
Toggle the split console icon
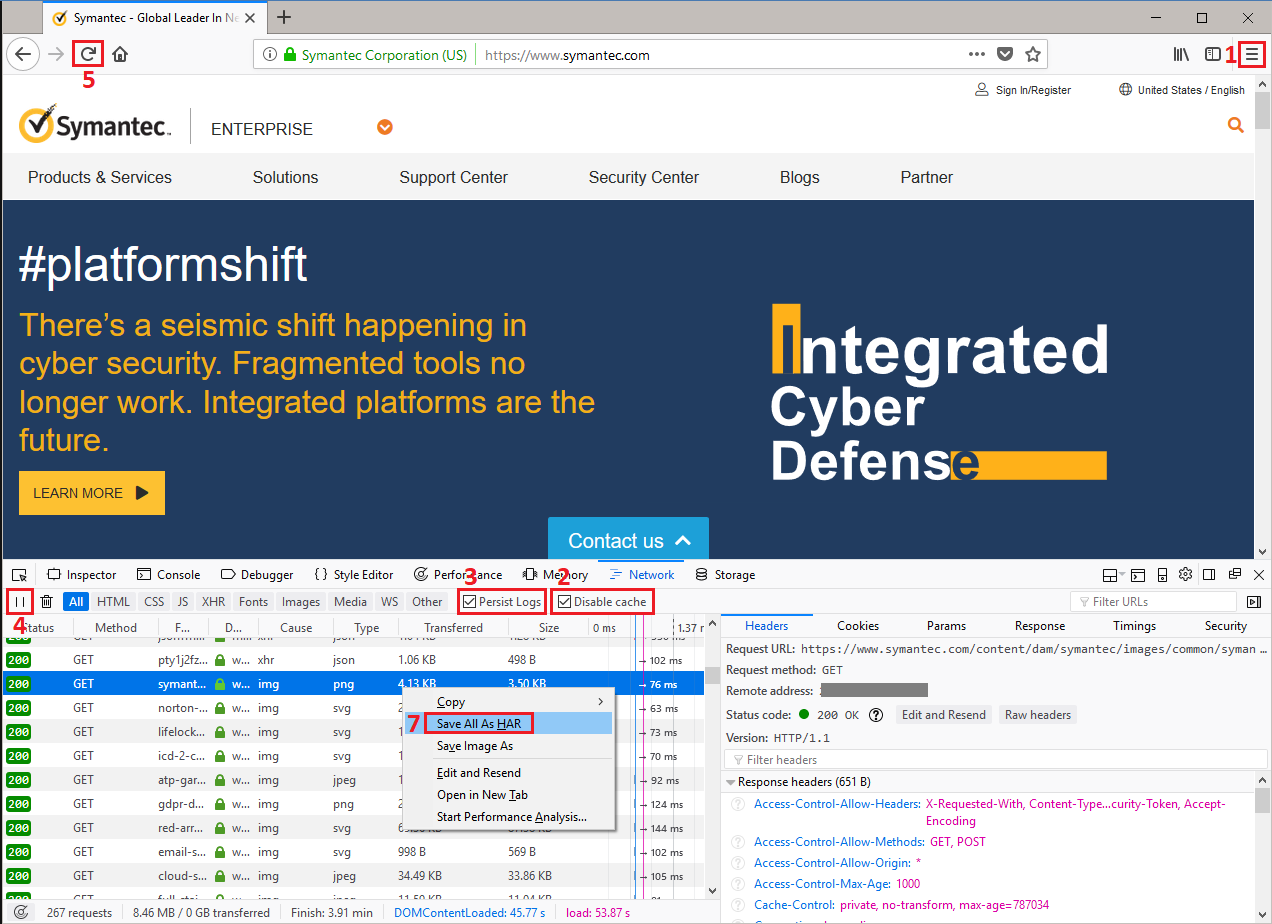(1136, 575)
